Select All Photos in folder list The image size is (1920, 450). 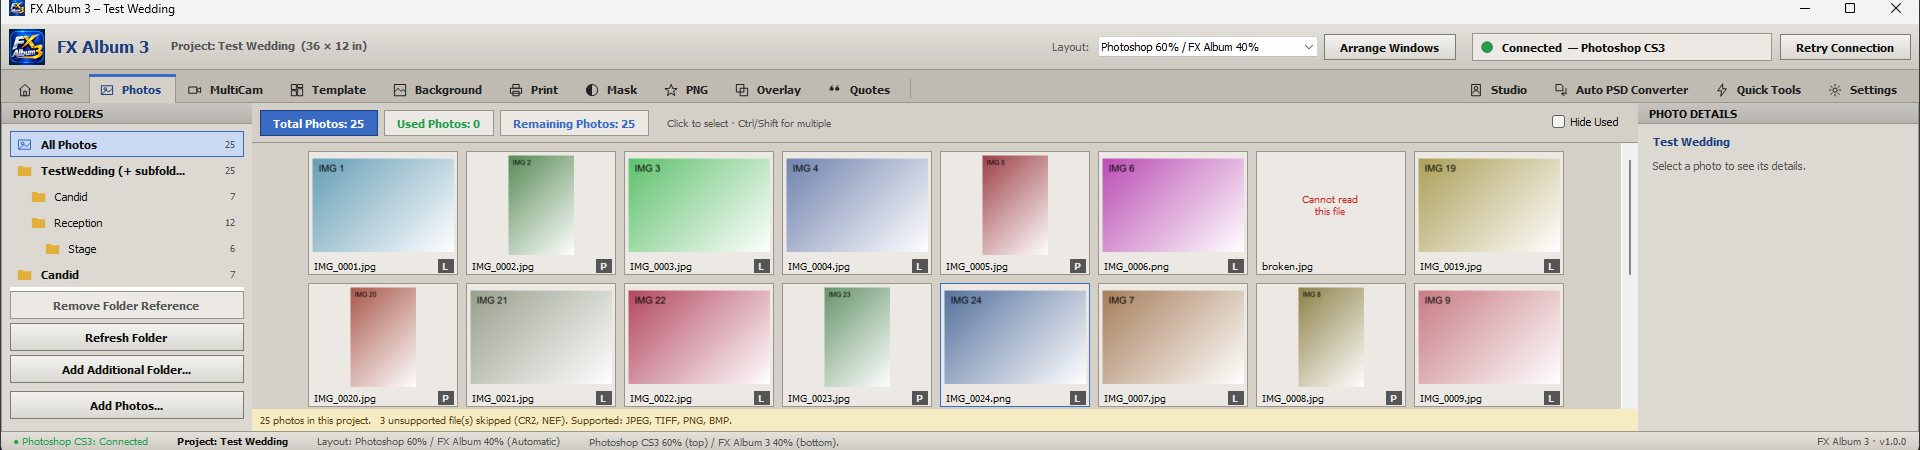click(127, 145)
